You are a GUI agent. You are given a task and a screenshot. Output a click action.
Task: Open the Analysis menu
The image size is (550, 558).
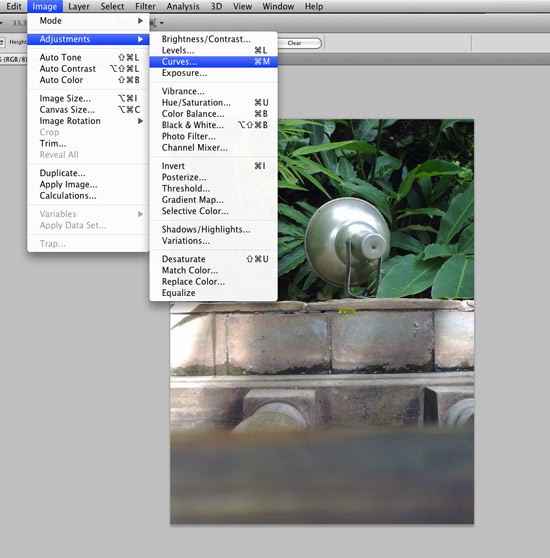183,6
